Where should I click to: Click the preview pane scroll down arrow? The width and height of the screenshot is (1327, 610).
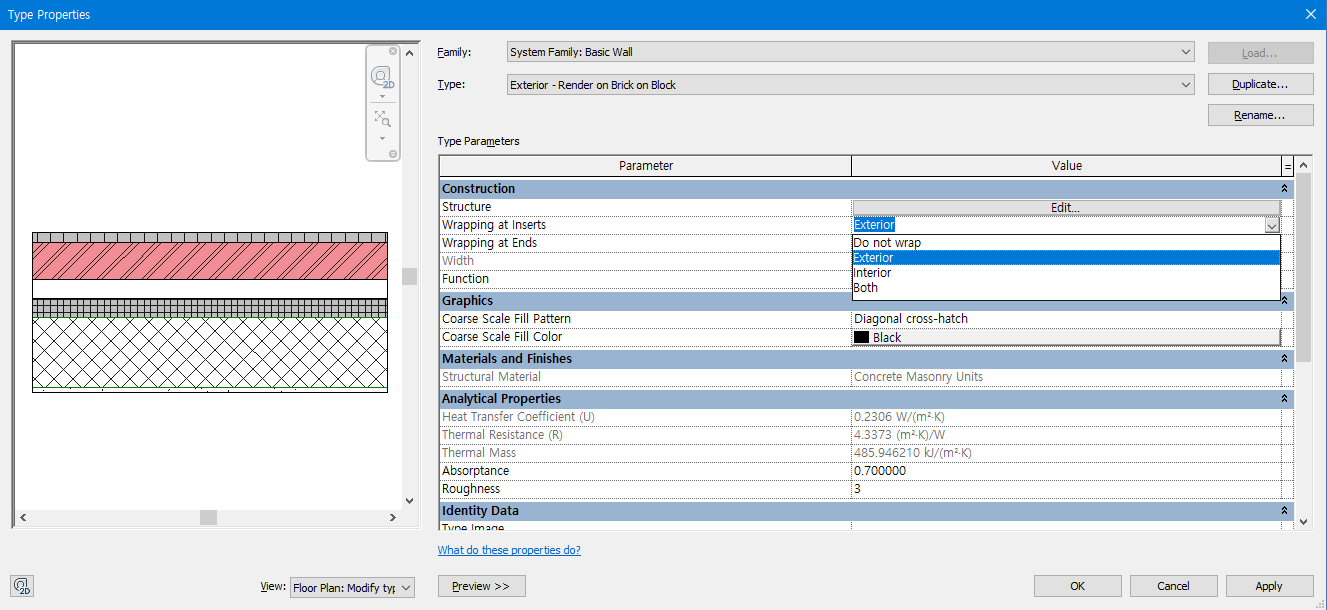(409, 501)
